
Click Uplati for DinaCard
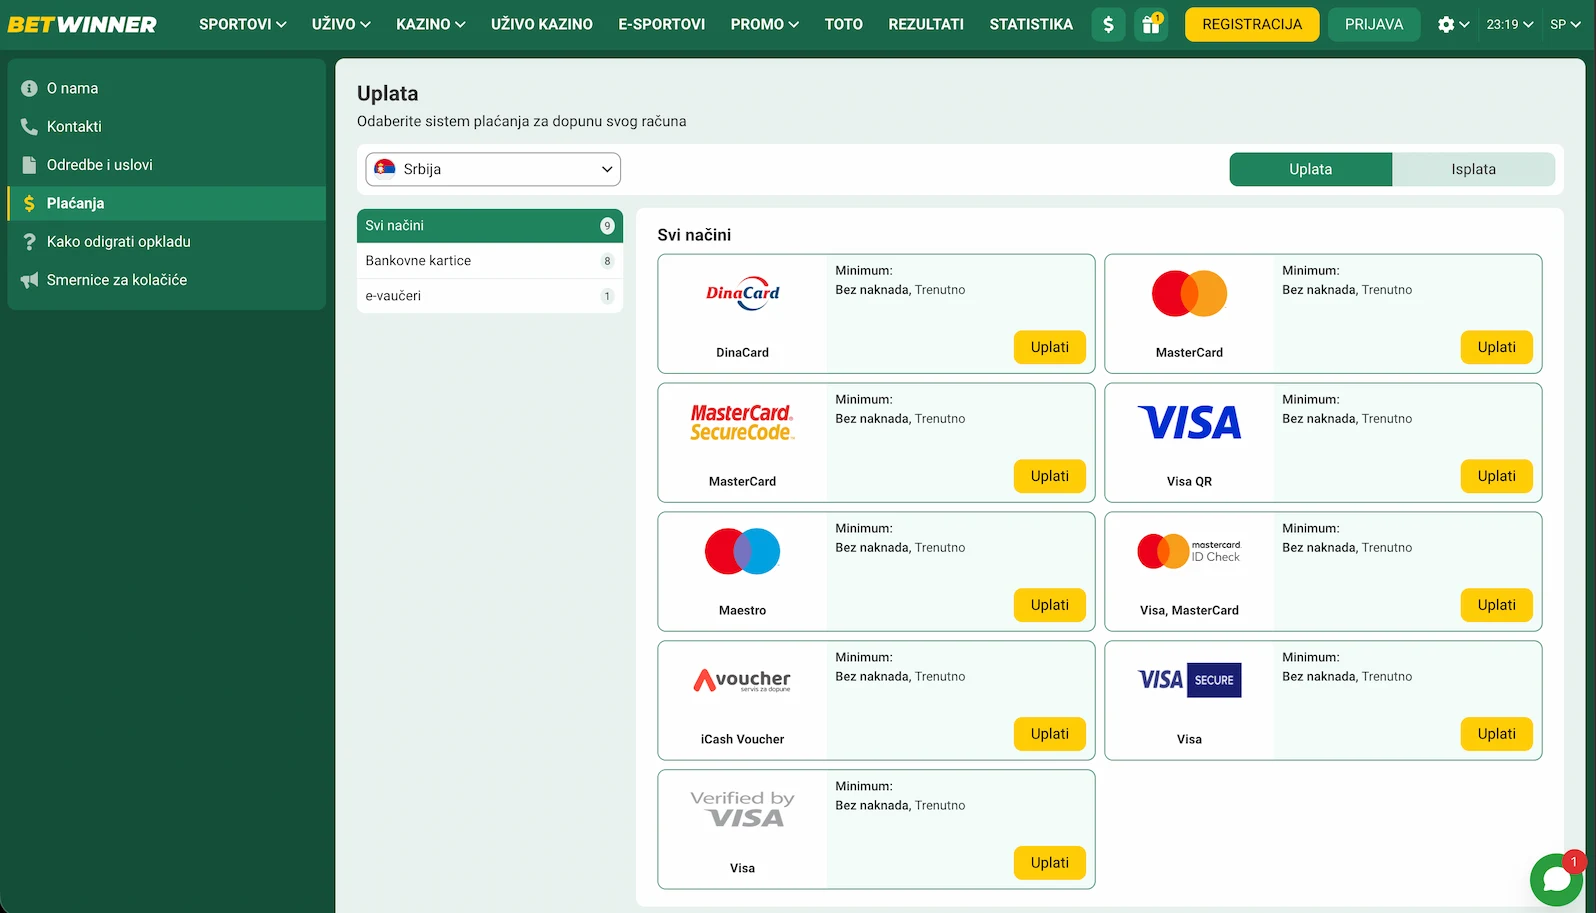coord(1050,347)
